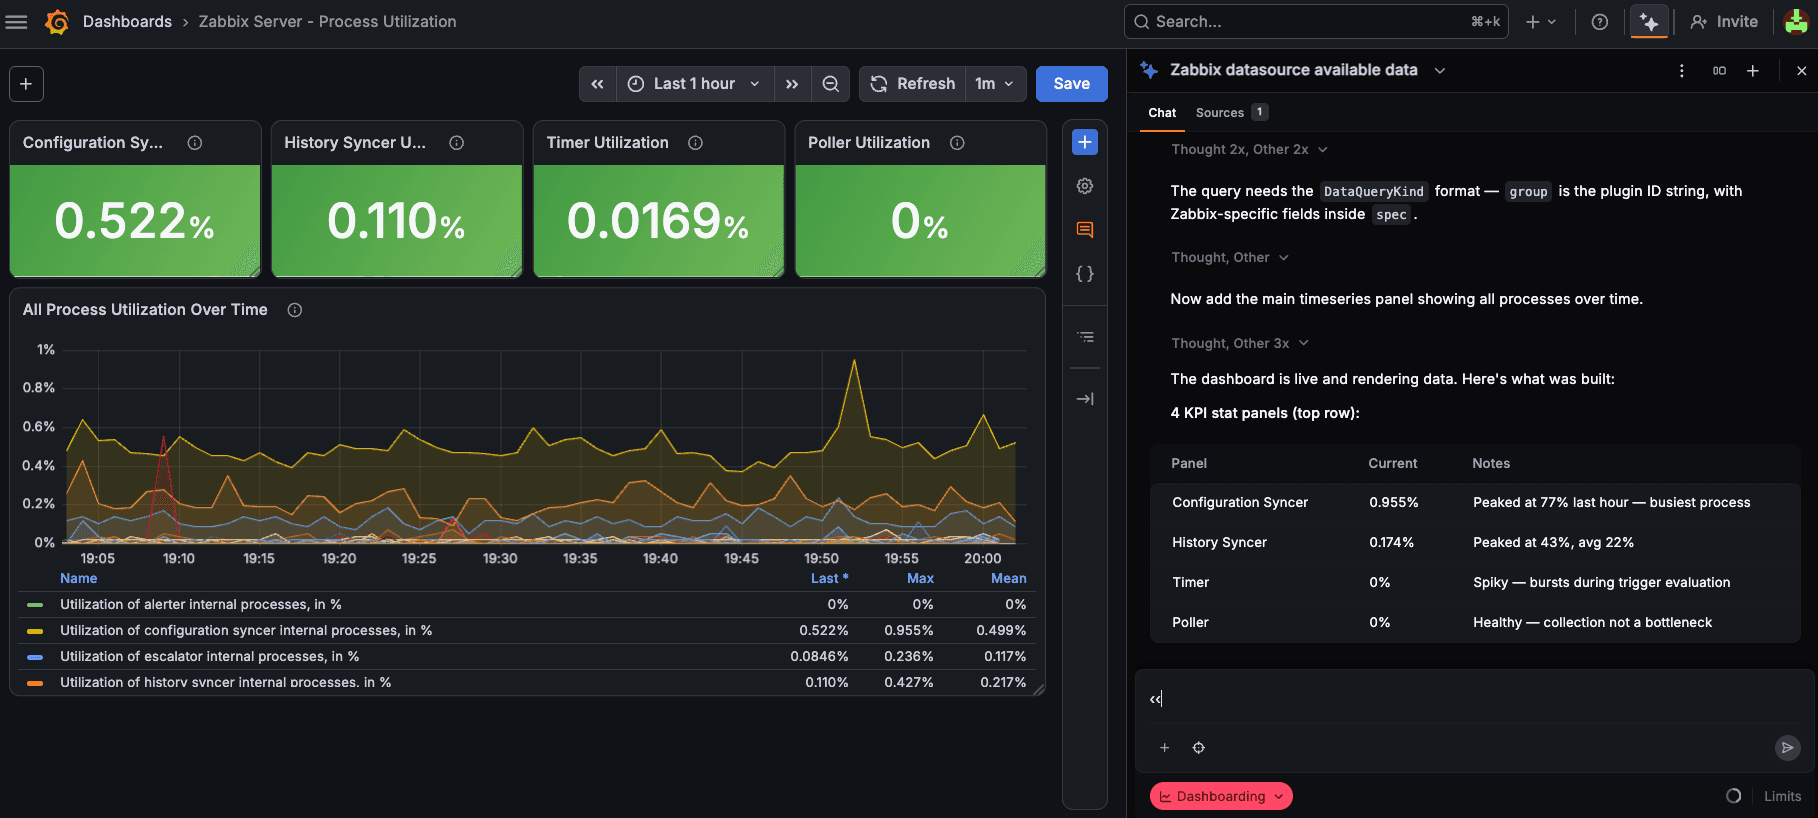Expand 'Thought, Other' details

(1230, 258)
